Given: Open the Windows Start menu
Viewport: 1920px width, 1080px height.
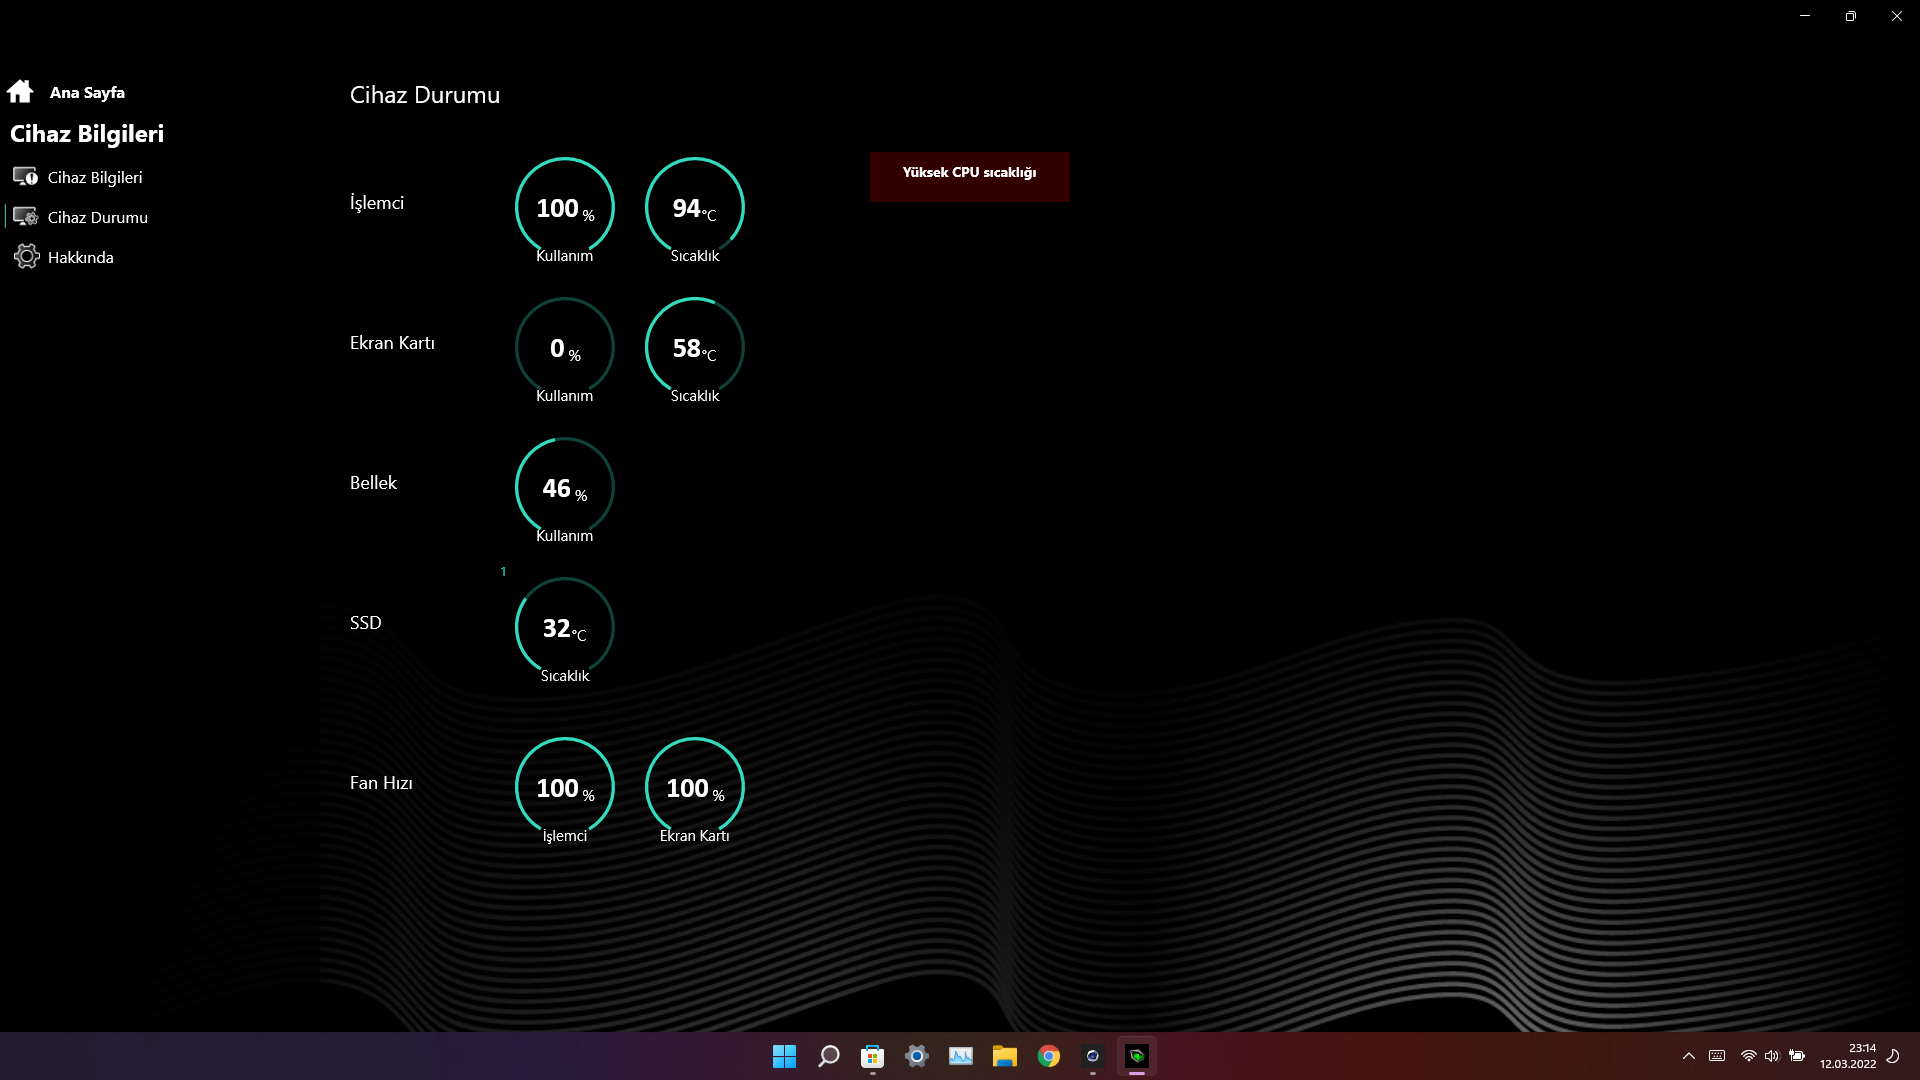Looking at the screenshot, I should click(x=785, y=1056).
